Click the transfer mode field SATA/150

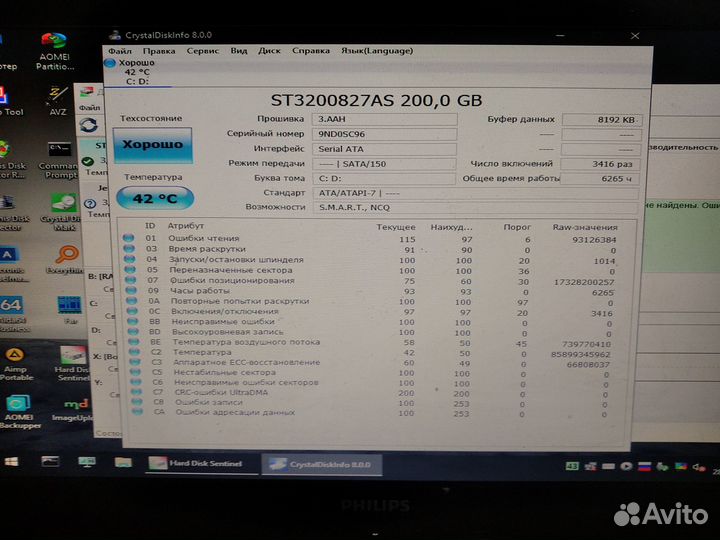pyautogui.click(x=384, y=164)
